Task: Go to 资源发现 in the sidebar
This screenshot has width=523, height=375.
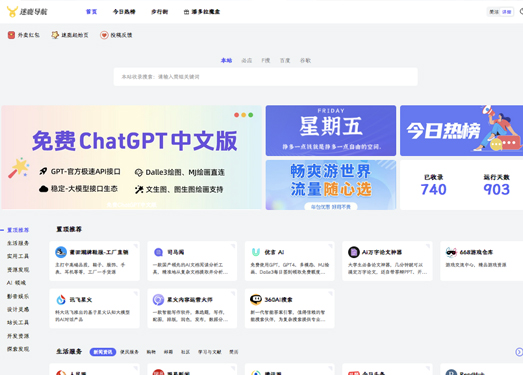Action: click(18, 270)
